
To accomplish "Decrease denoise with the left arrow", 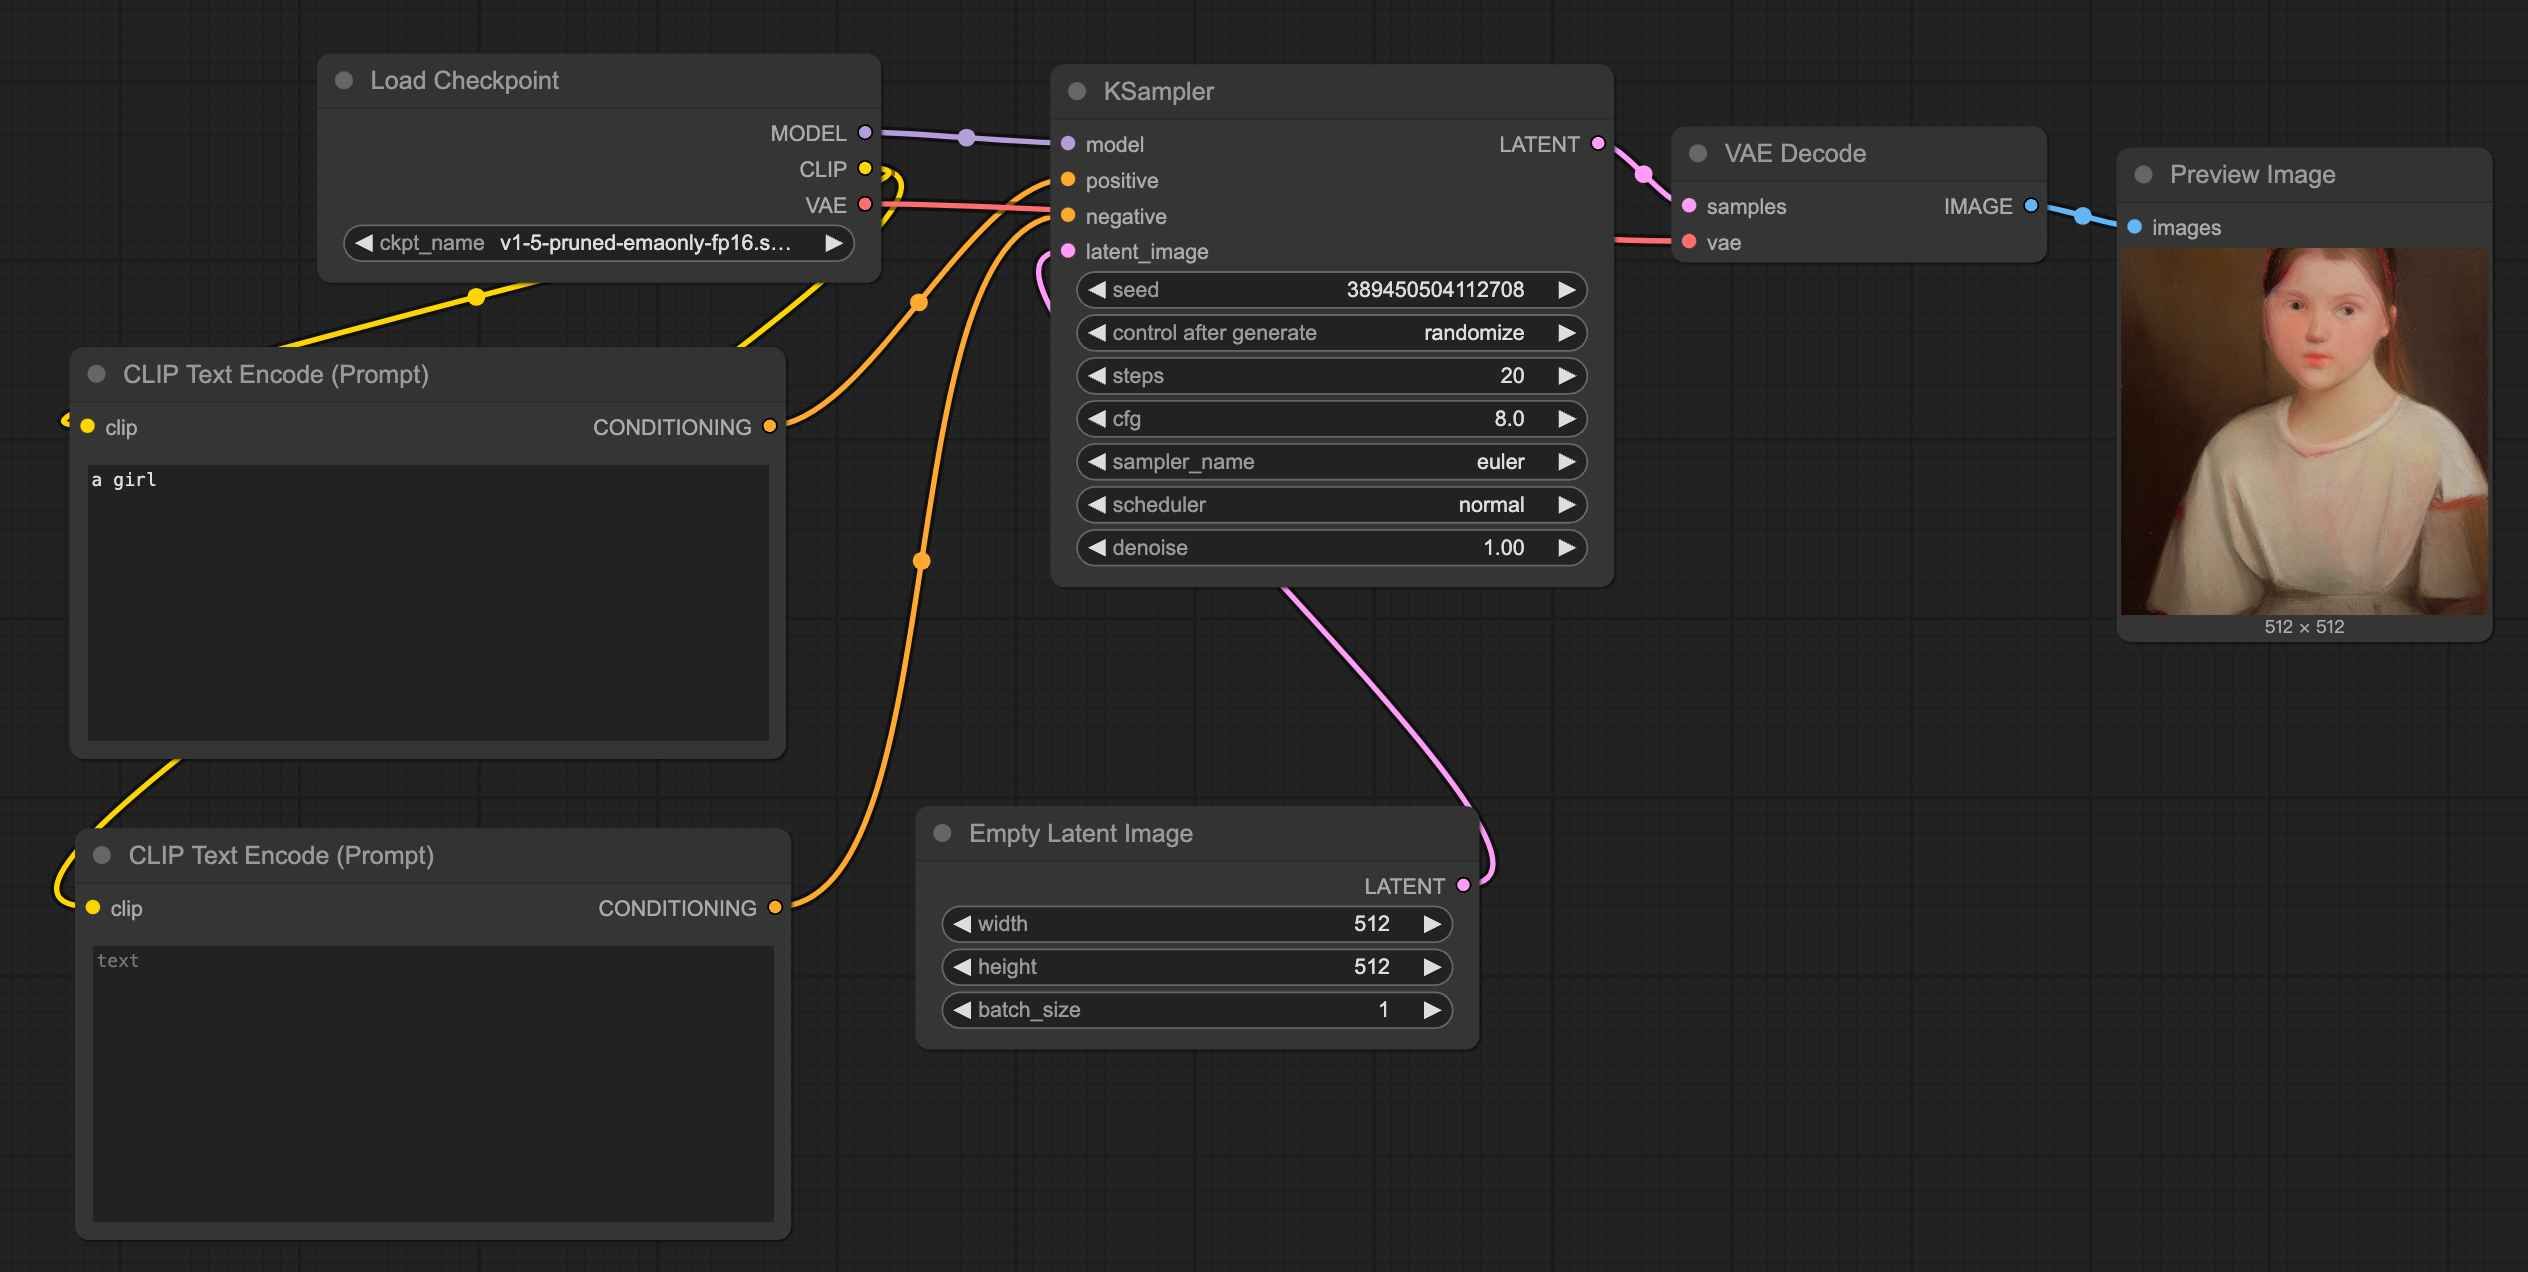I will point(1097,548).
